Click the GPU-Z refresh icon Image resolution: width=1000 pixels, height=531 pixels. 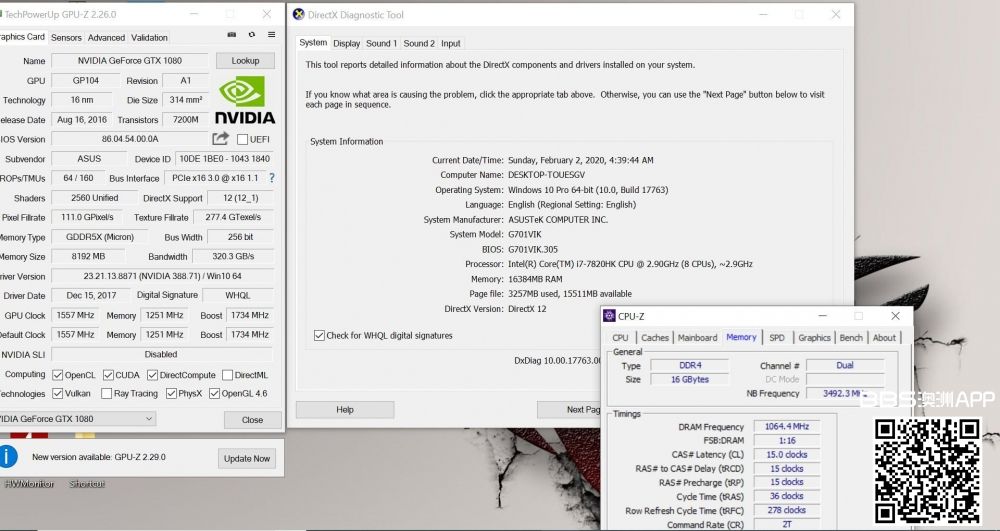pyautogui.click(x=252, y=35)
